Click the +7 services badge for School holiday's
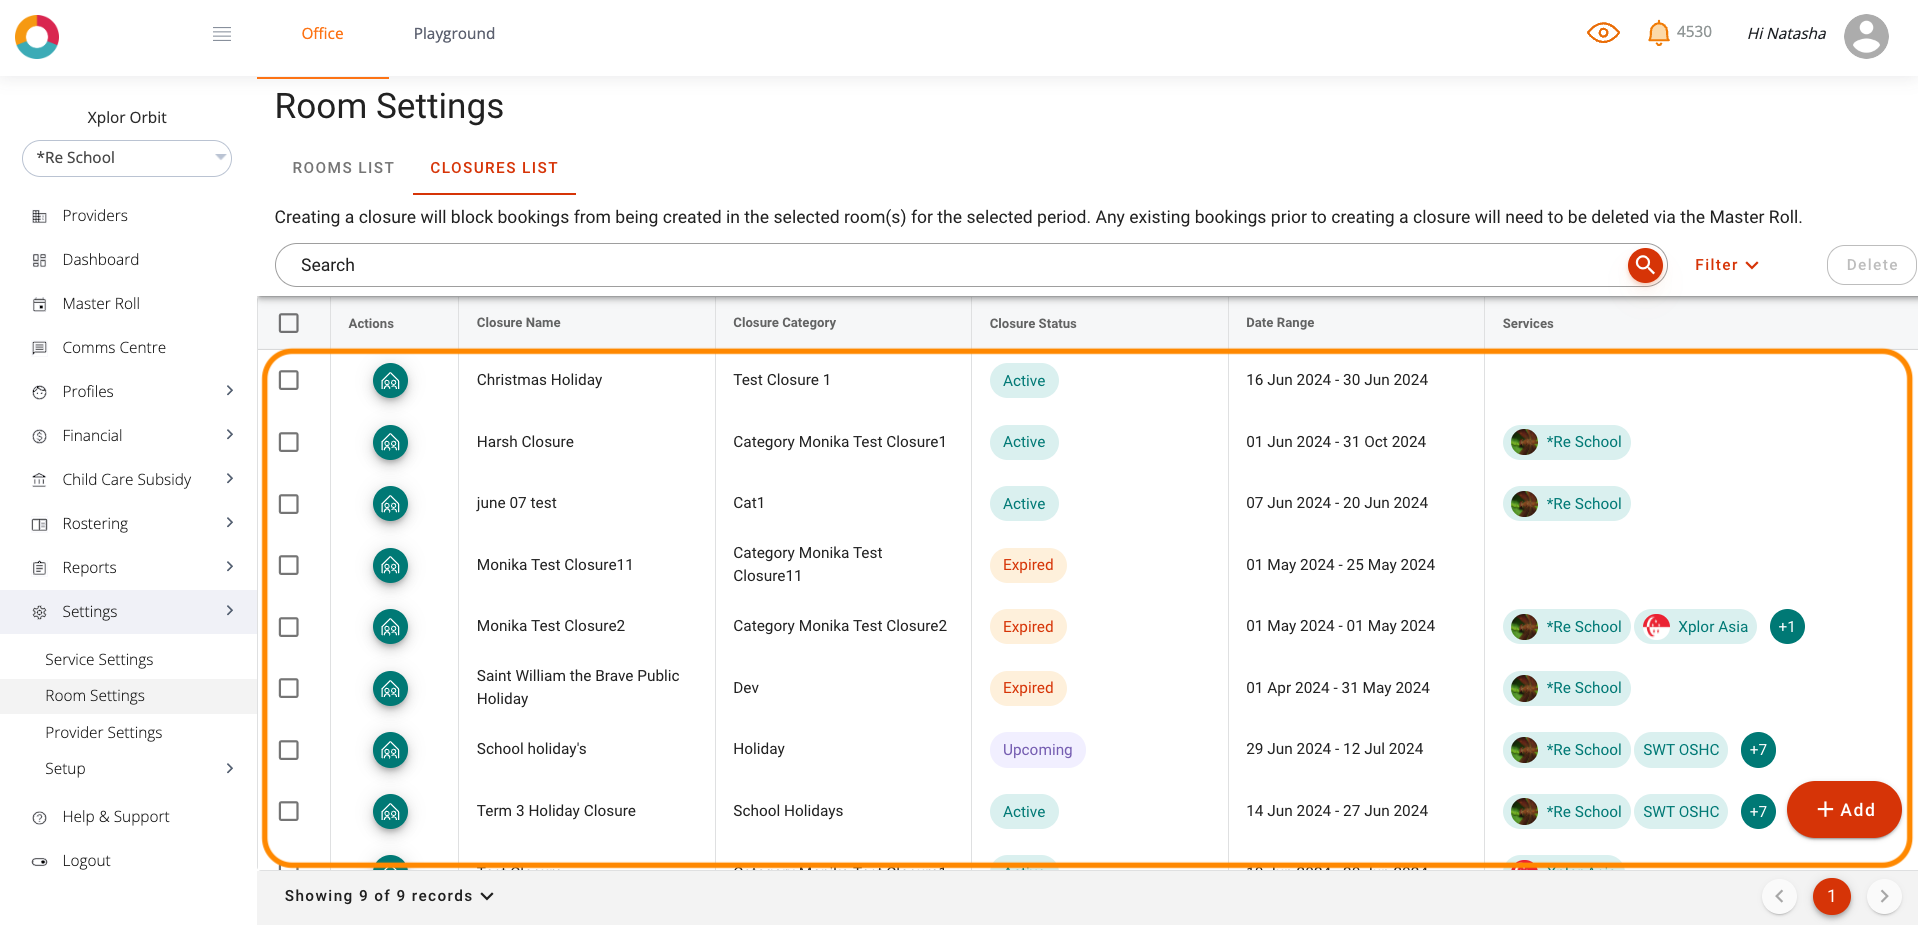Viewport: 1918px width, 925px height. pyautogui.click(x=1758, y=750)
